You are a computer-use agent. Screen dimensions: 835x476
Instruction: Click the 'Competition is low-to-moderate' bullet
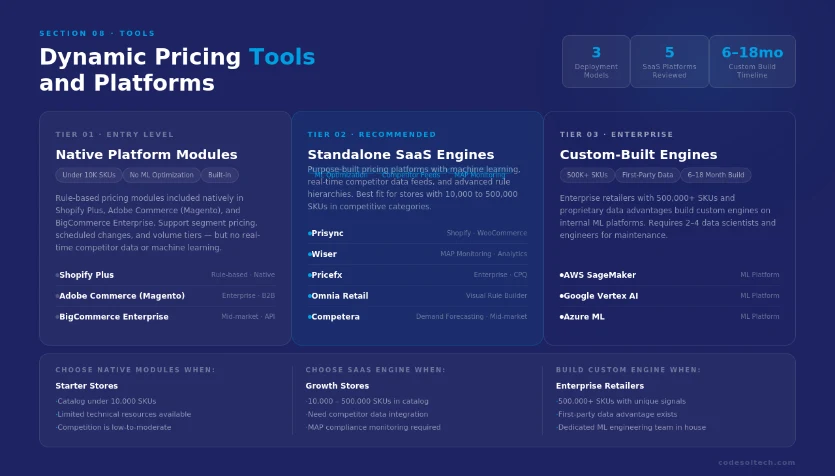(113, 427)
